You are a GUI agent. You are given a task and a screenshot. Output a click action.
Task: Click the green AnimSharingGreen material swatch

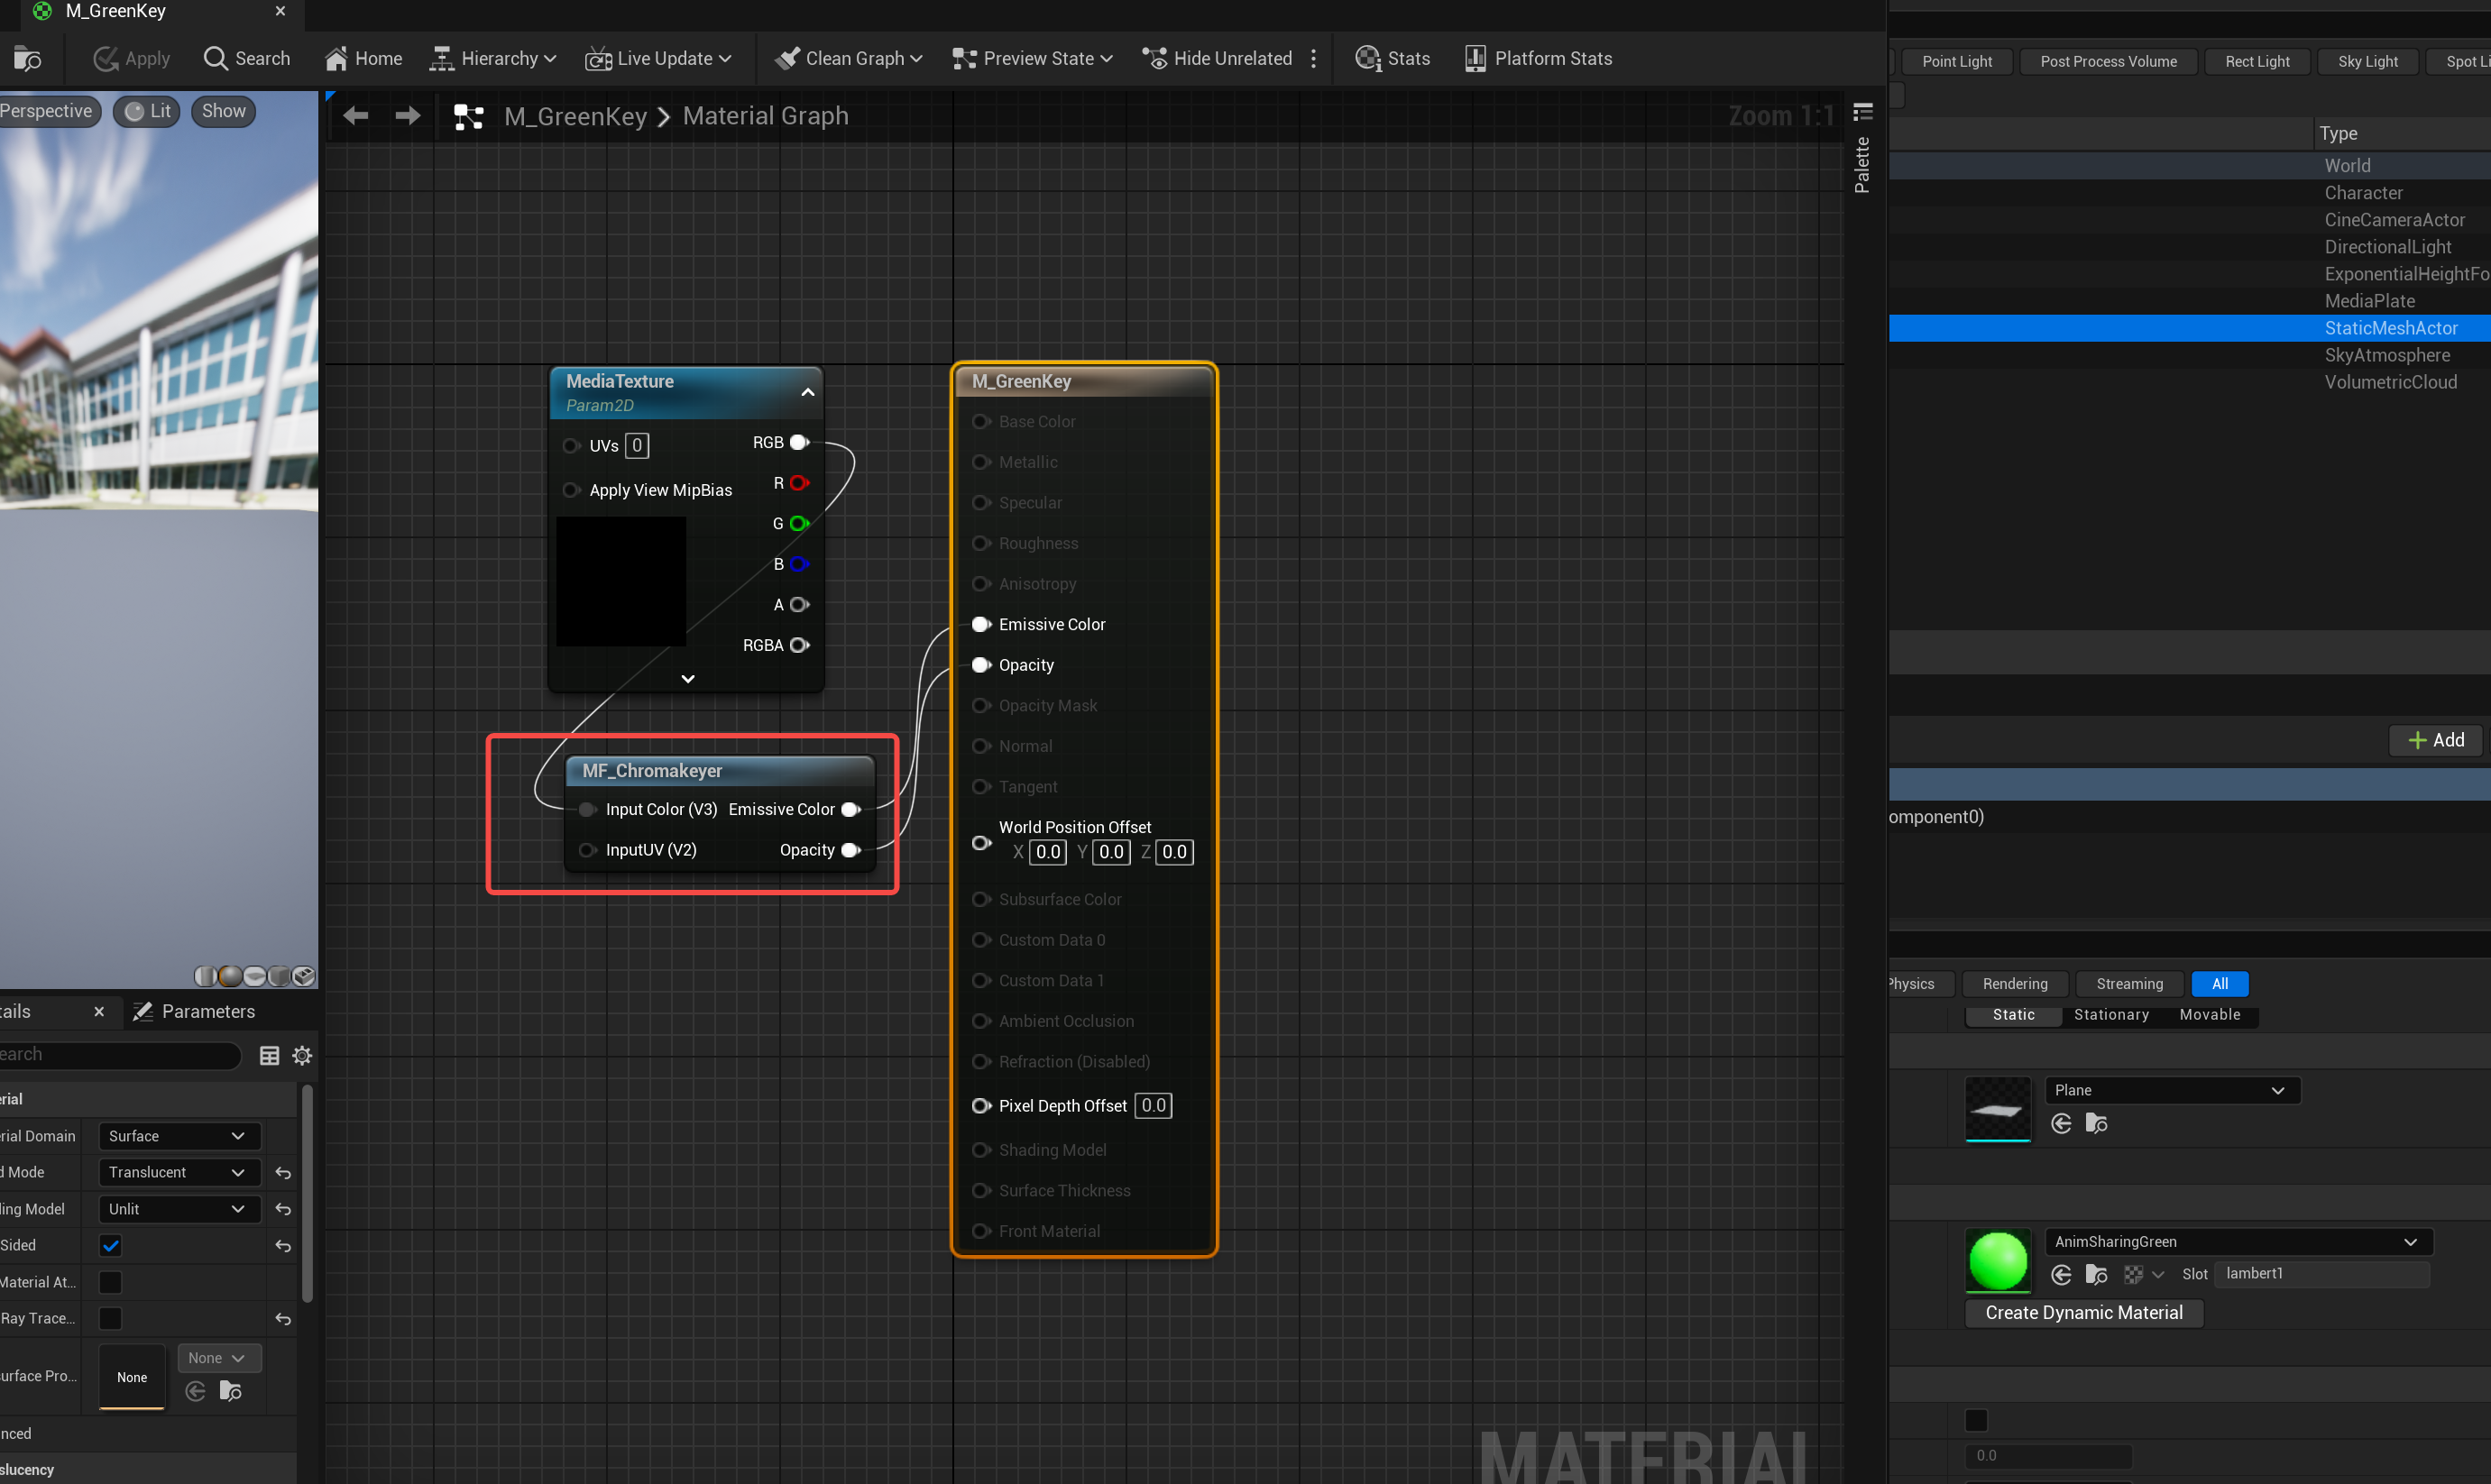pos(1997,1260)
